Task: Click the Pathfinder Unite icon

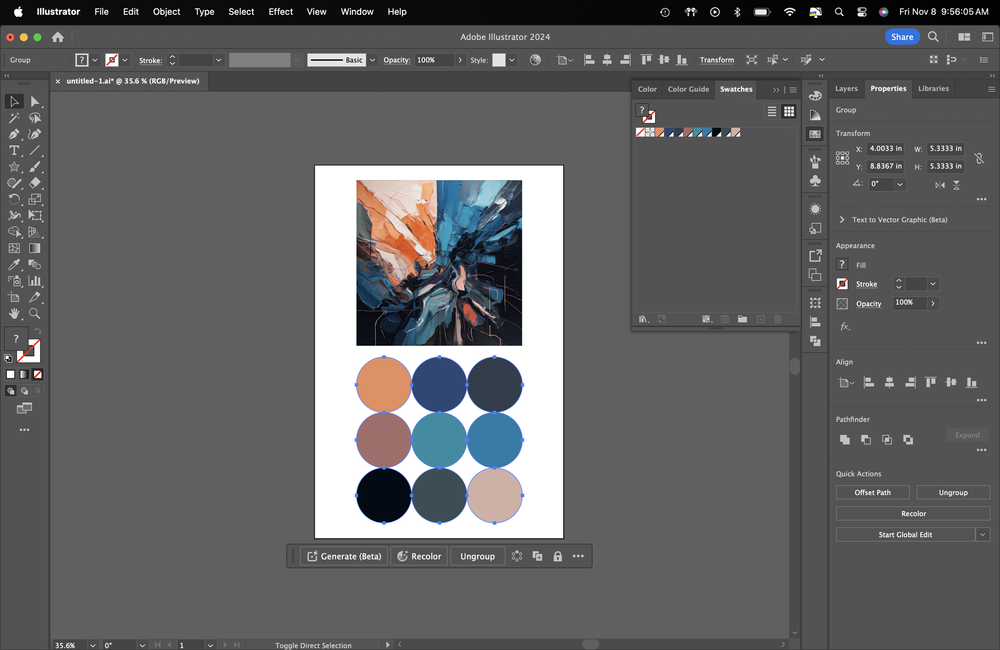Action: pos(845,439)
